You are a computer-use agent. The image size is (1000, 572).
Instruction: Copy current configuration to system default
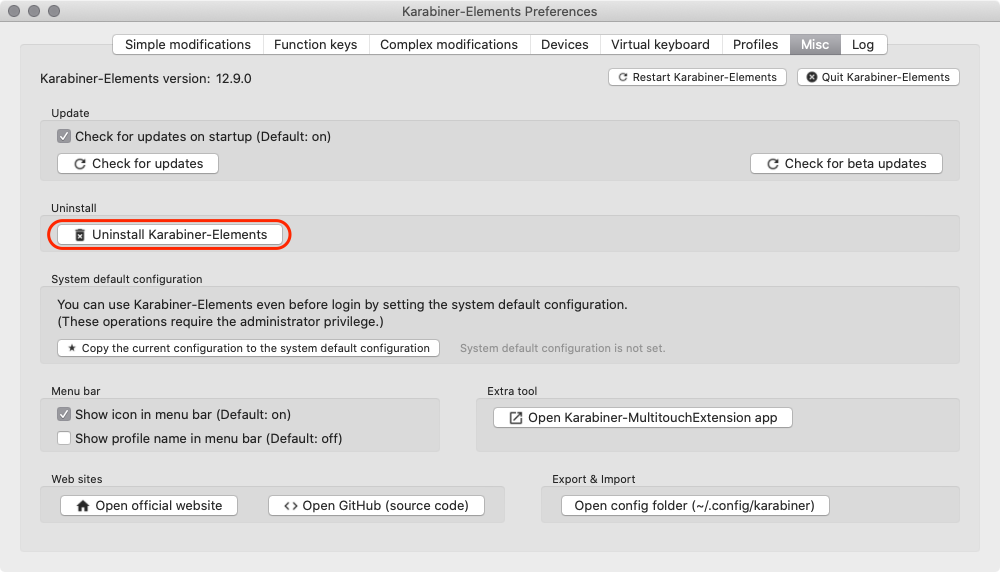click(x=248, y=348)
